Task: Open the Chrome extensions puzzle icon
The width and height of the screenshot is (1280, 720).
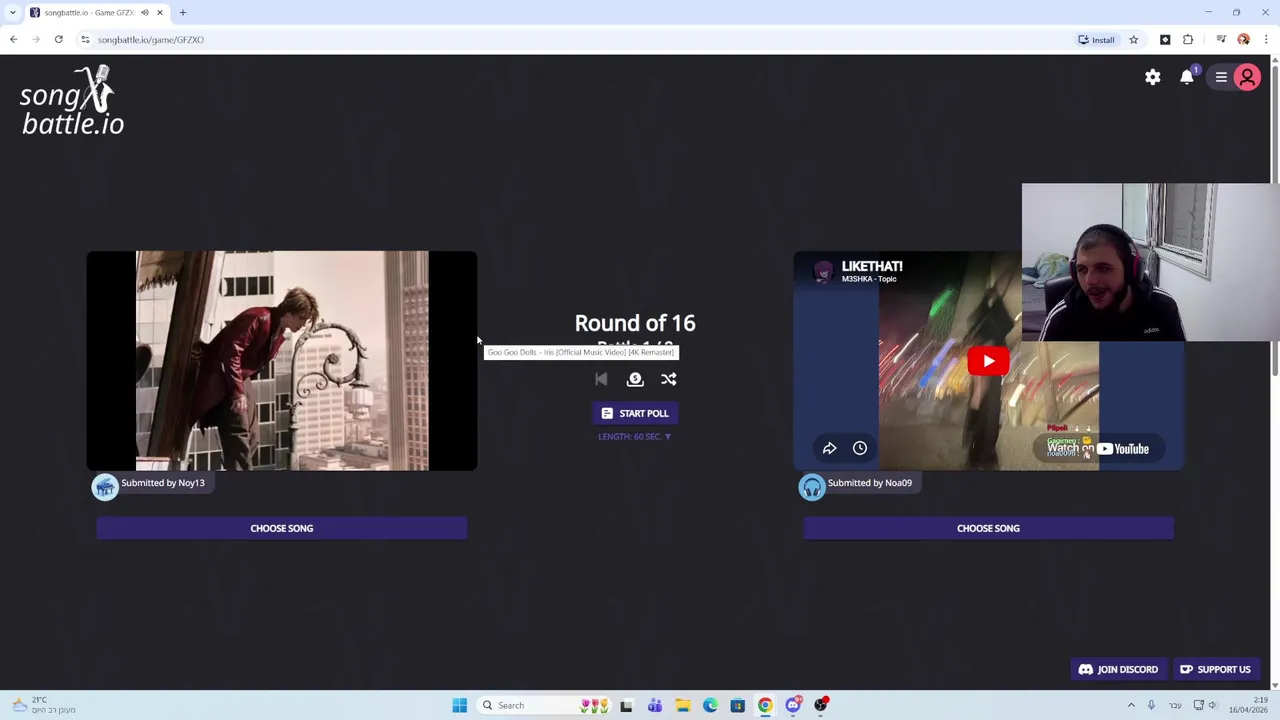Action: (1188, 40)
